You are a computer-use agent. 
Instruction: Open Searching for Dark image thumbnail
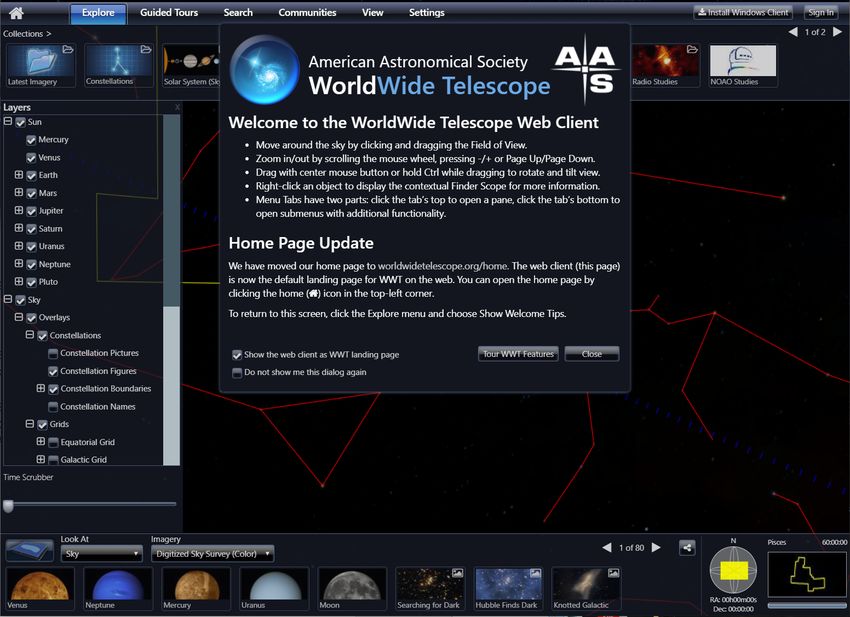pyautogui.click(x=430, y=589)
